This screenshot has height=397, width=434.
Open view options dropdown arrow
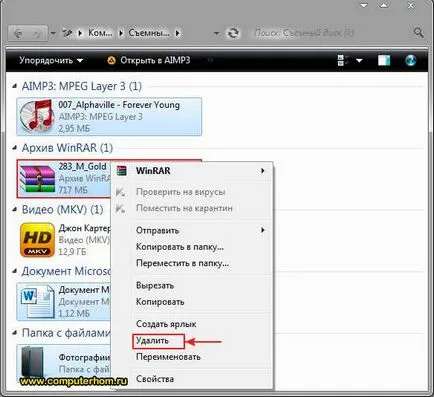(359, 61)
